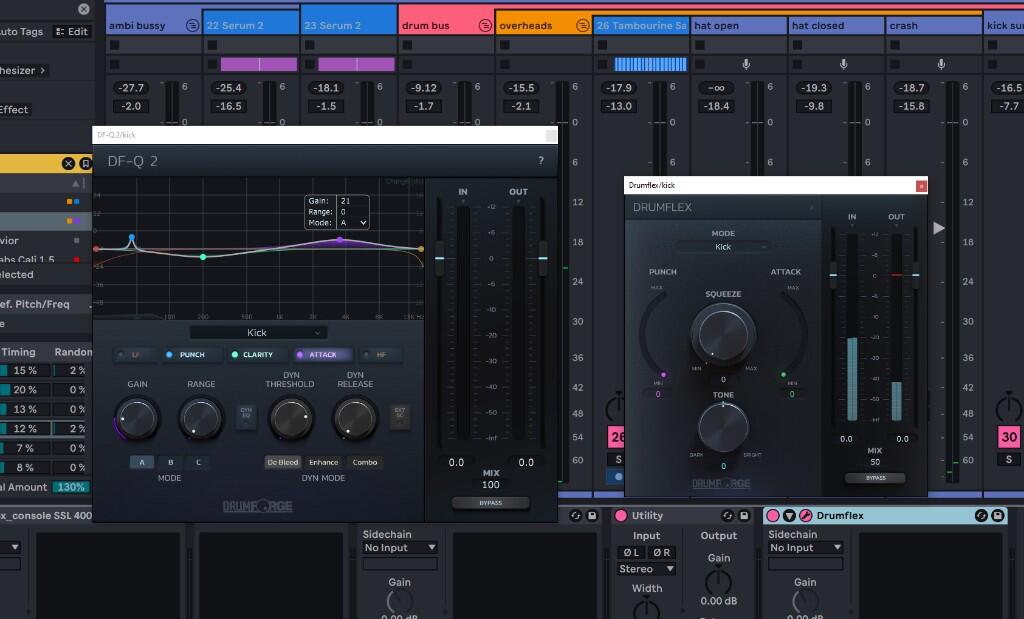The image size is (1024, 619).
Task: Unfold the ambi bussy group track
Action: (192, 25)
